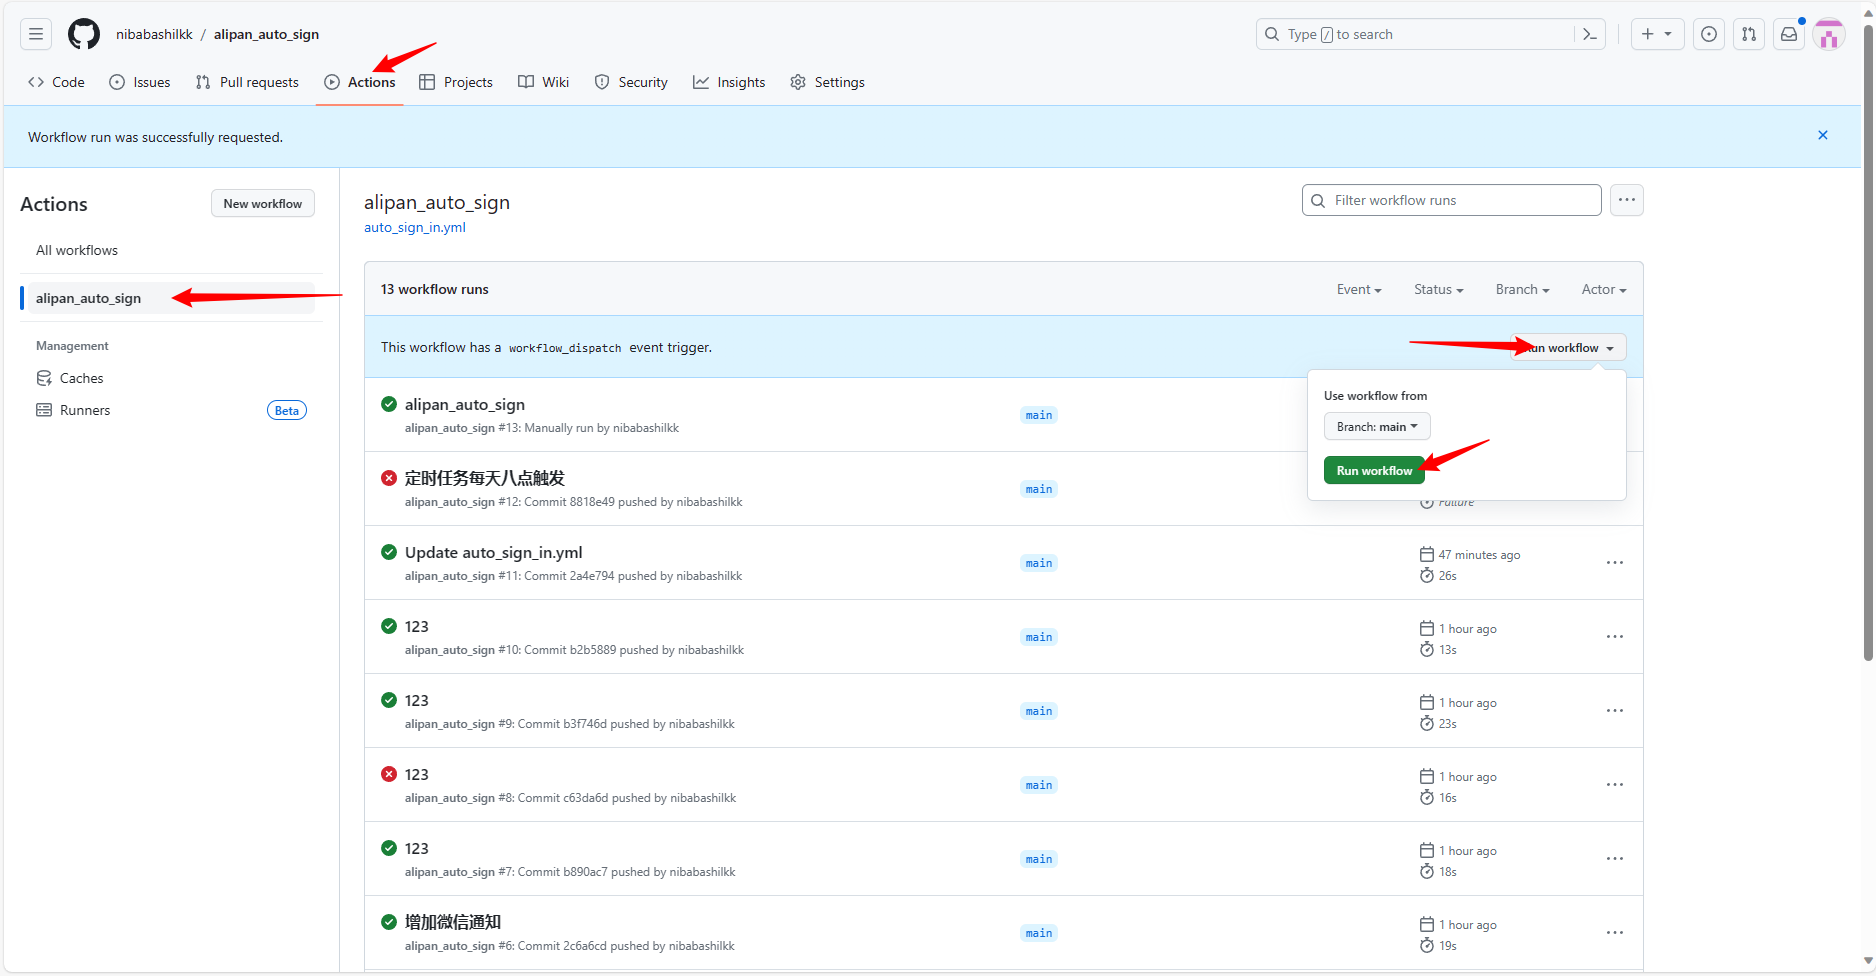Image resolution: width=1876 pixels, height=976 pixels.
Task: Open the 定时任务每天八点触发 workflow run
Action: click(485, 479)
